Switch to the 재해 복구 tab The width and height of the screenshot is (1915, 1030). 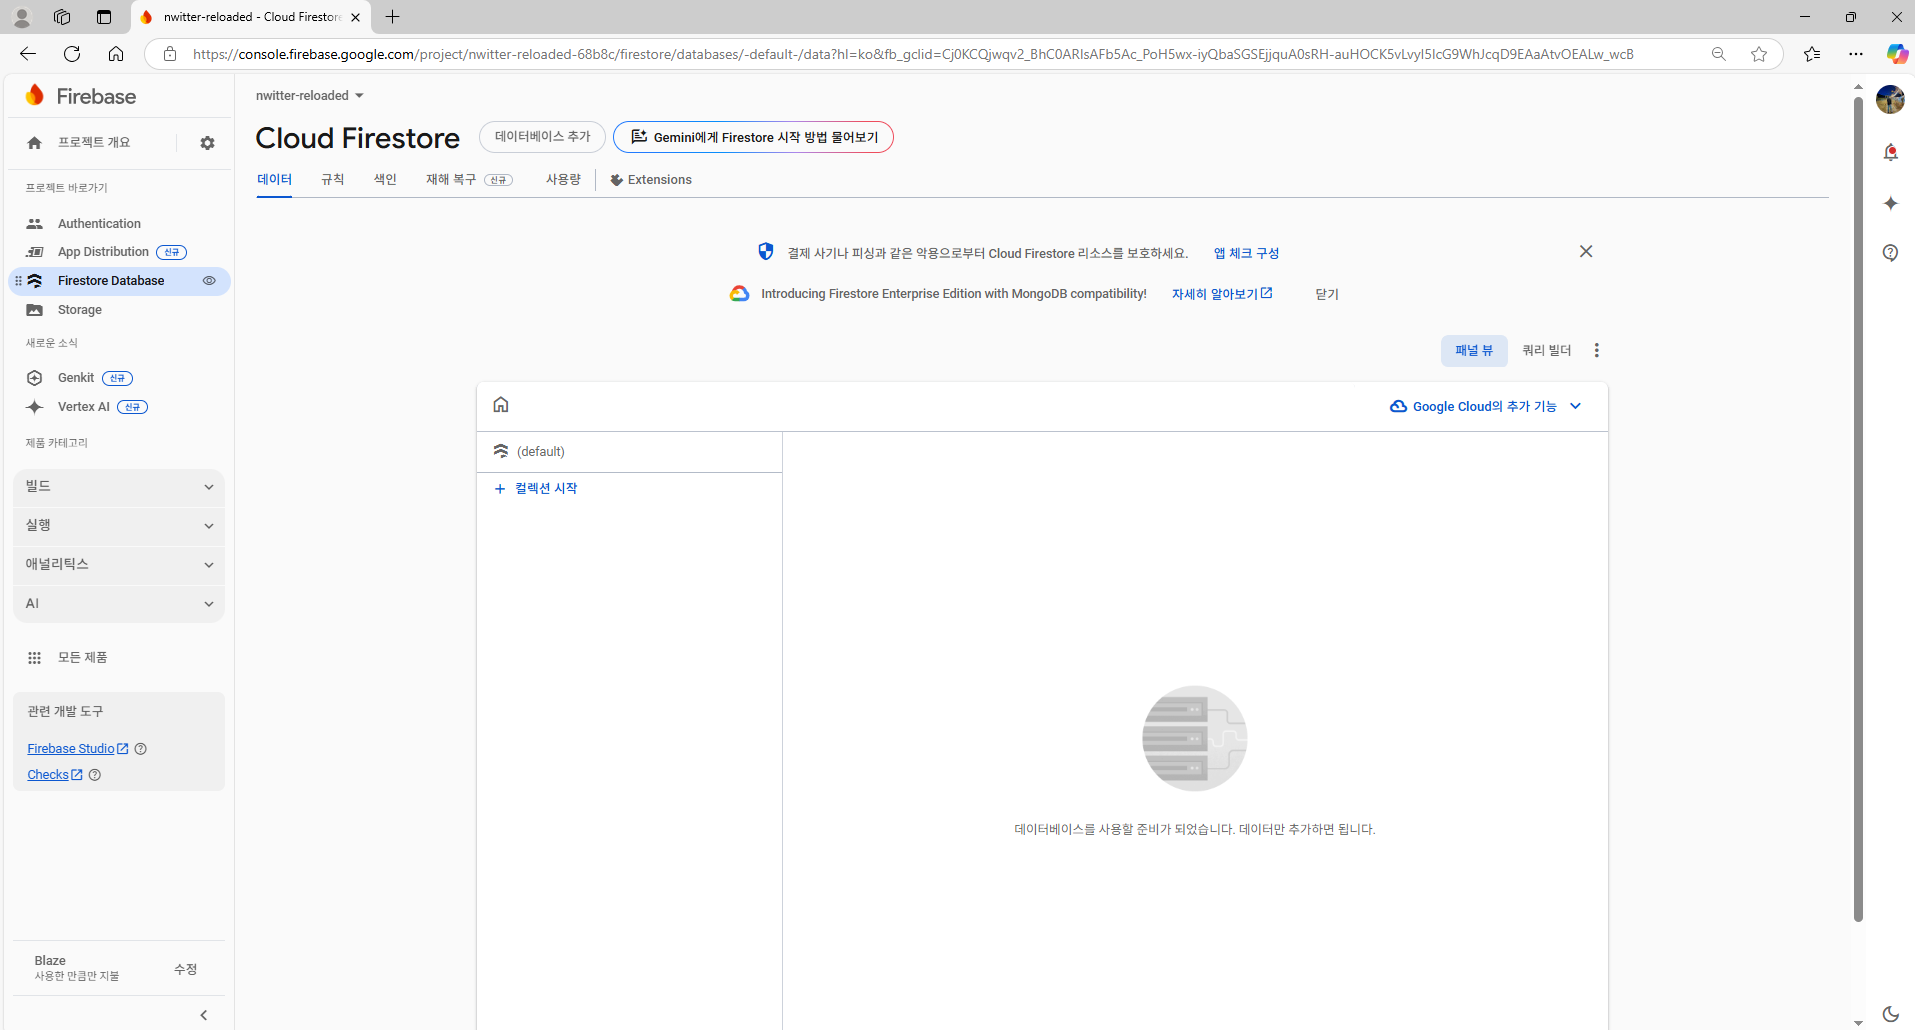coord(469,180)
